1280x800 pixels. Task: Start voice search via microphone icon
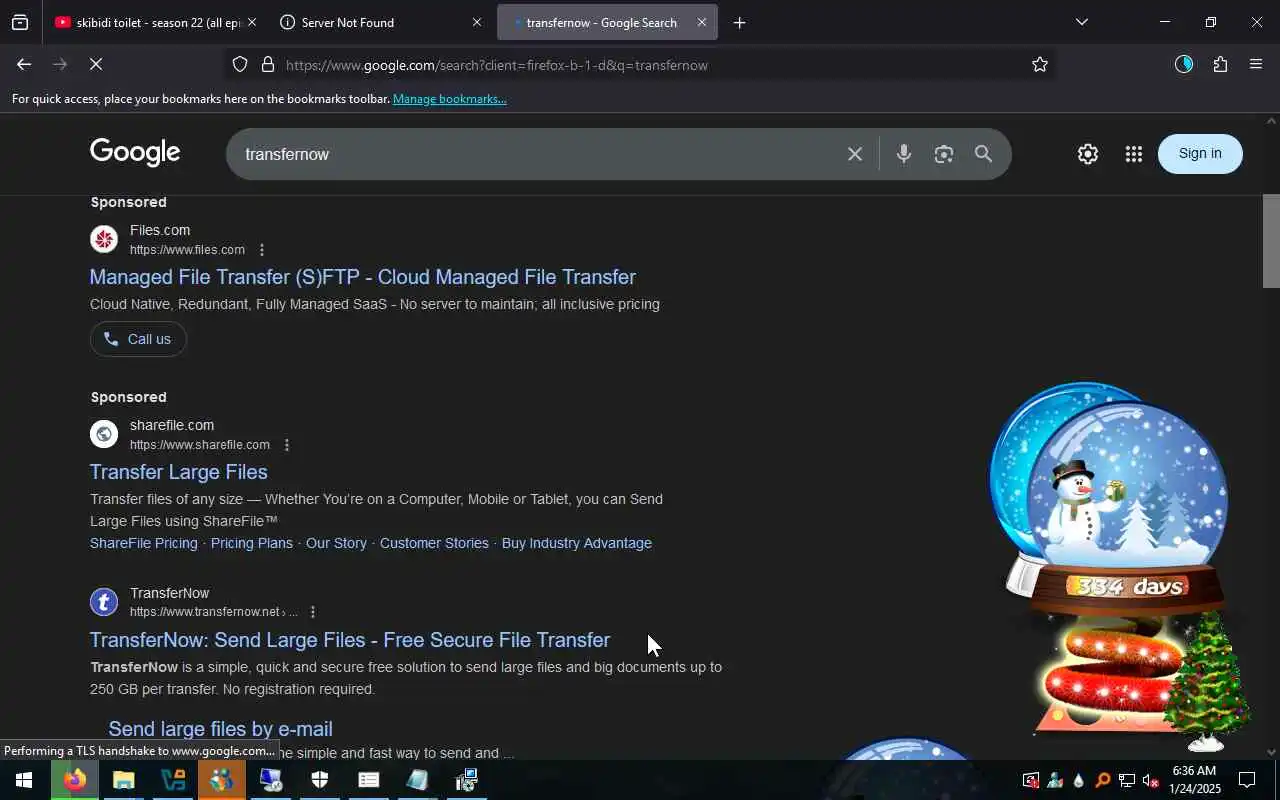pos(903,154)
